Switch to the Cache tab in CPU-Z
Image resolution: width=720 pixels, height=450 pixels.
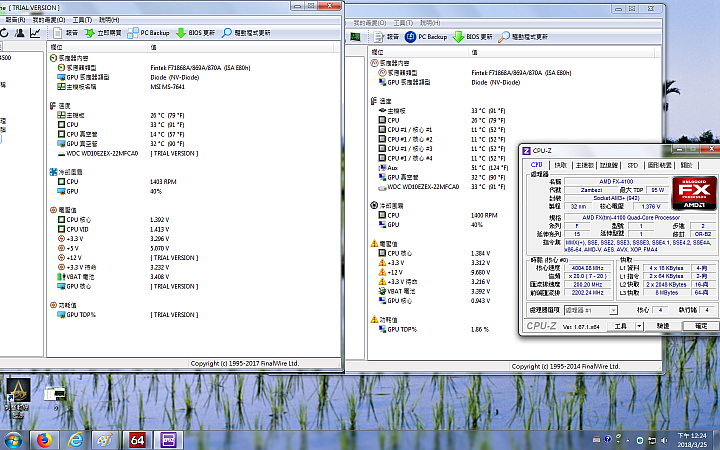click(560, 165)
